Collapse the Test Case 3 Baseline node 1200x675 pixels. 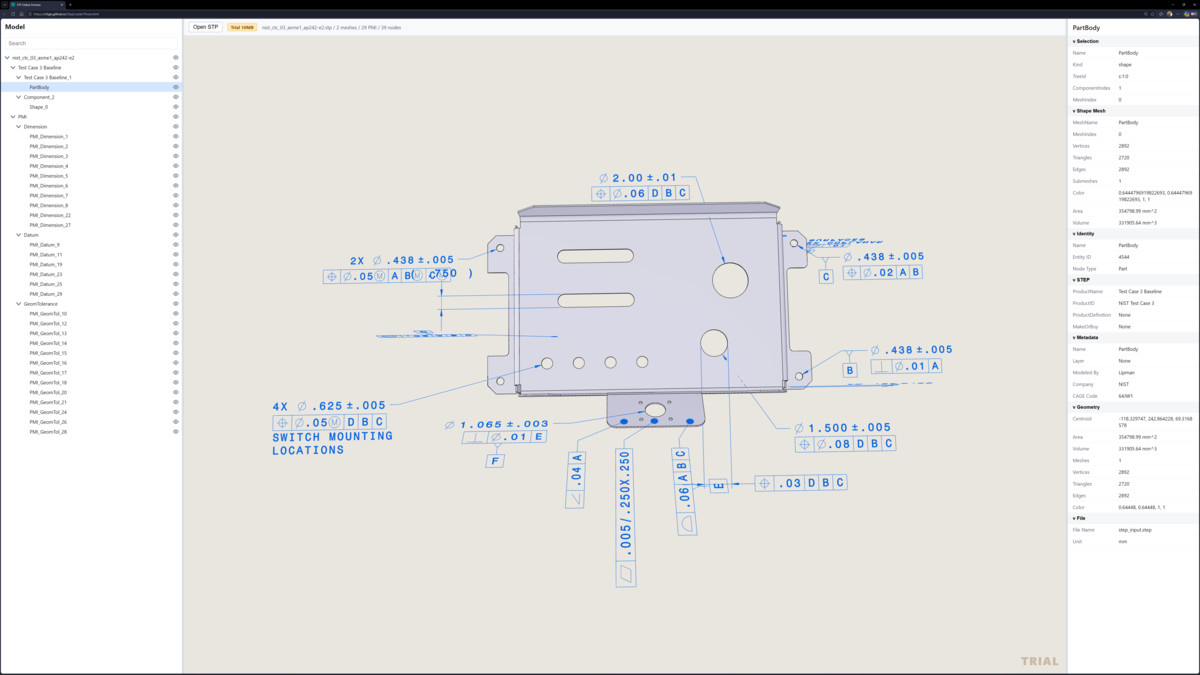click(13, 68)
